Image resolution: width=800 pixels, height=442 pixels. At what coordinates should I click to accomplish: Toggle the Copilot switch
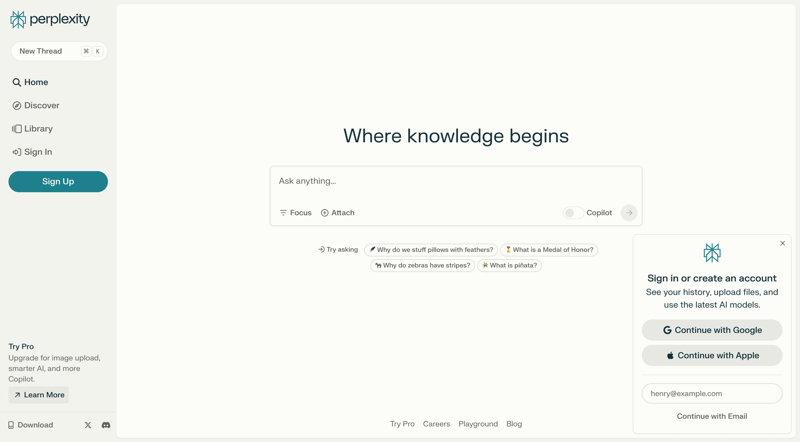573,213
